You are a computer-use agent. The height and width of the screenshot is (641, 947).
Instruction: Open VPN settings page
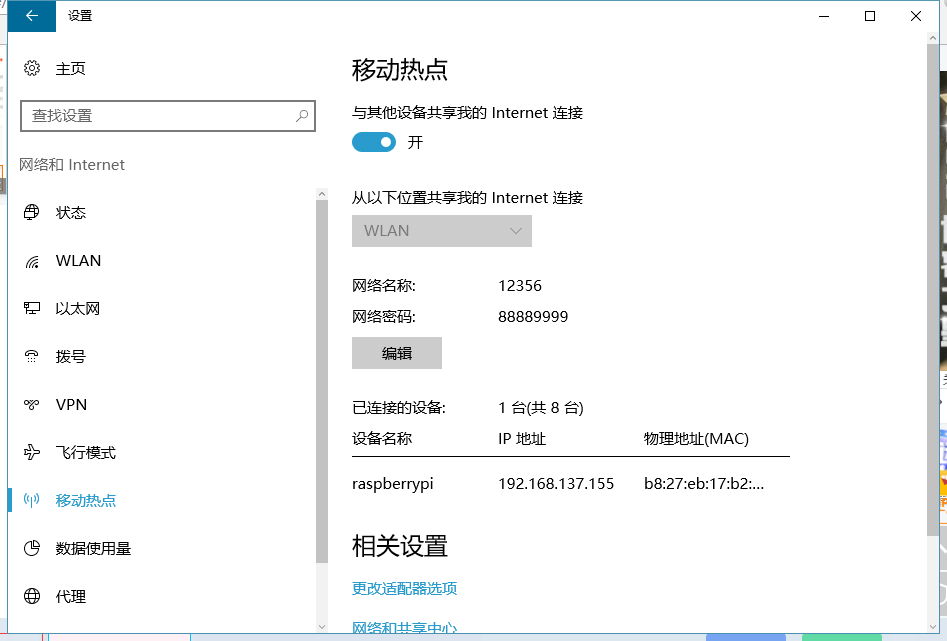point(71,404)
